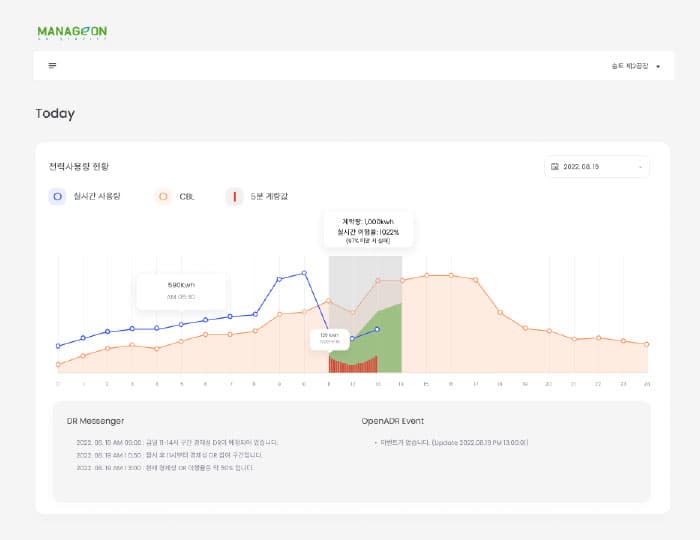Click the red 5-minute meter bars
Image resolution: width=700 pixels, height=540 pixels.
coord(353,365)
